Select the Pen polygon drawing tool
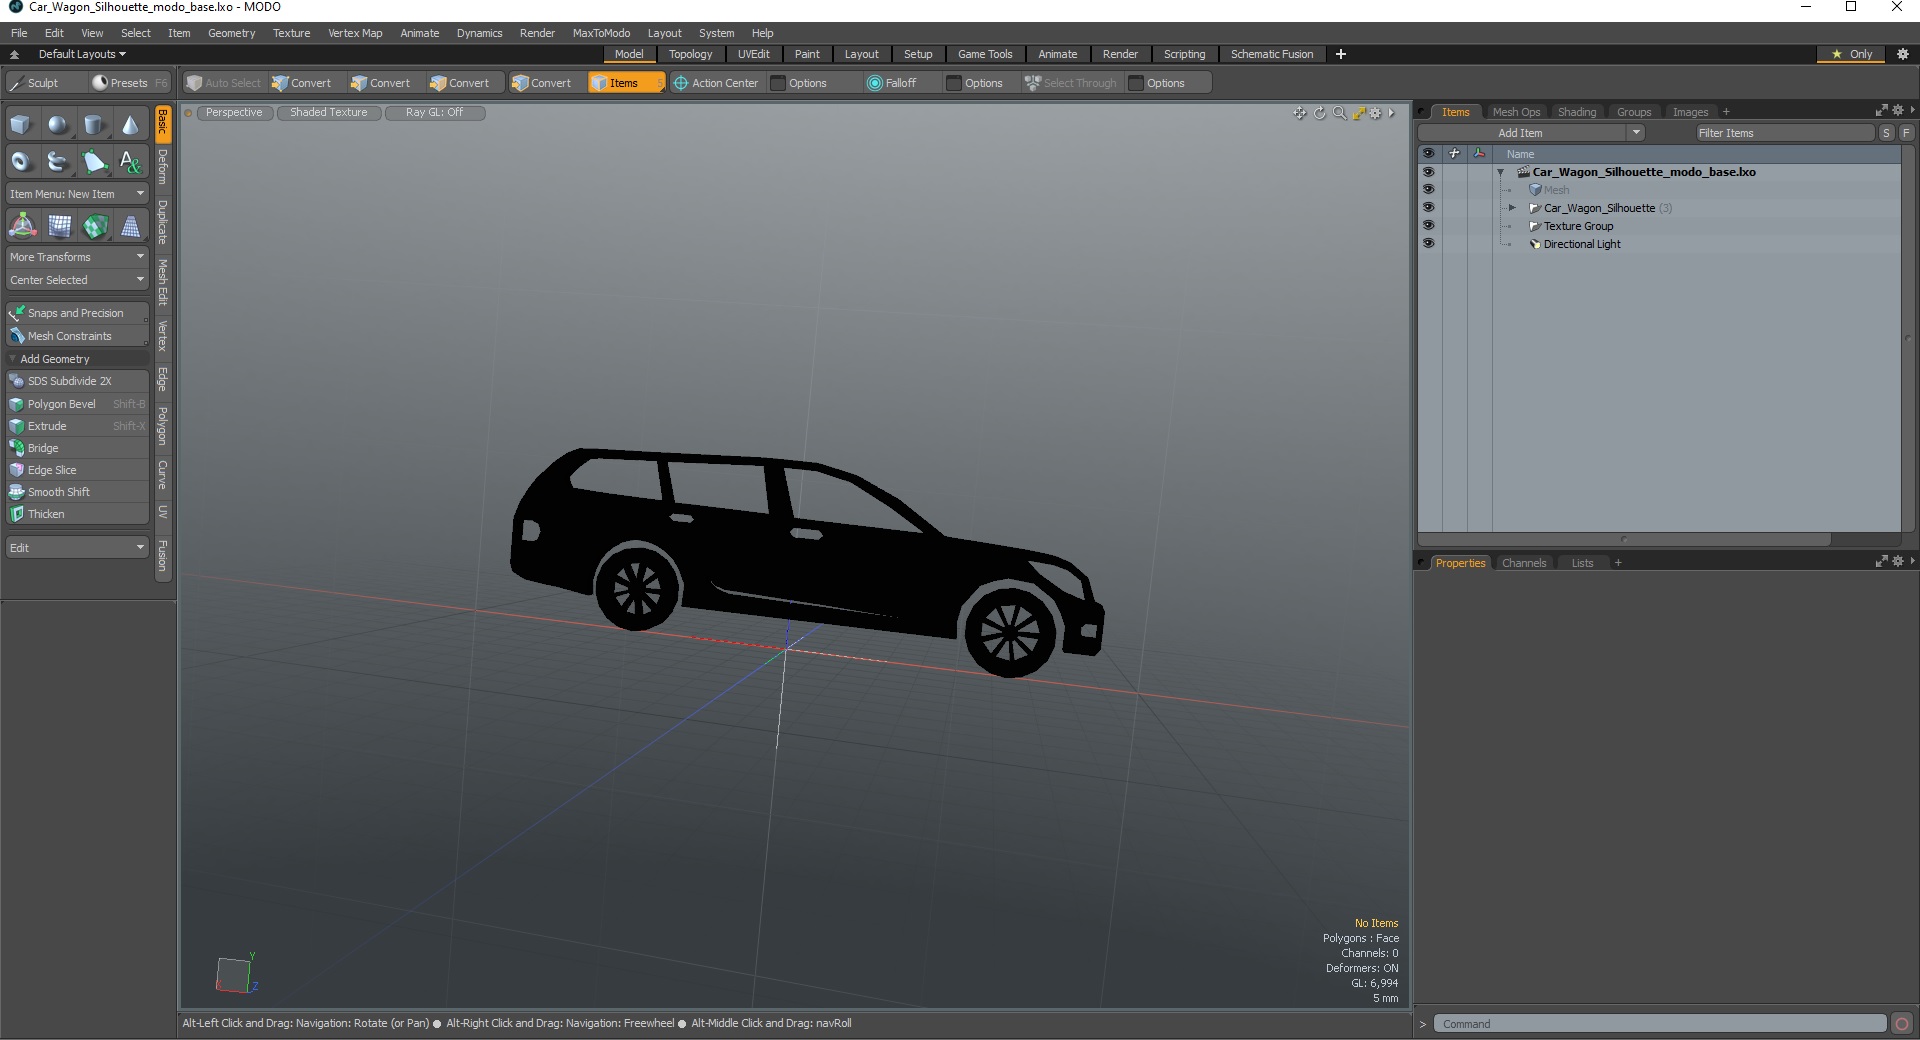 (x=95, y=161)
